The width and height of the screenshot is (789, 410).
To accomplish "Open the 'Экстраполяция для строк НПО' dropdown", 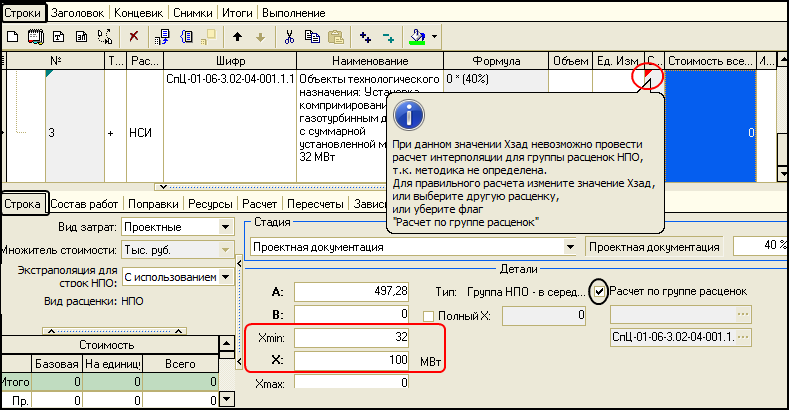I will click(x=225, y=277).
